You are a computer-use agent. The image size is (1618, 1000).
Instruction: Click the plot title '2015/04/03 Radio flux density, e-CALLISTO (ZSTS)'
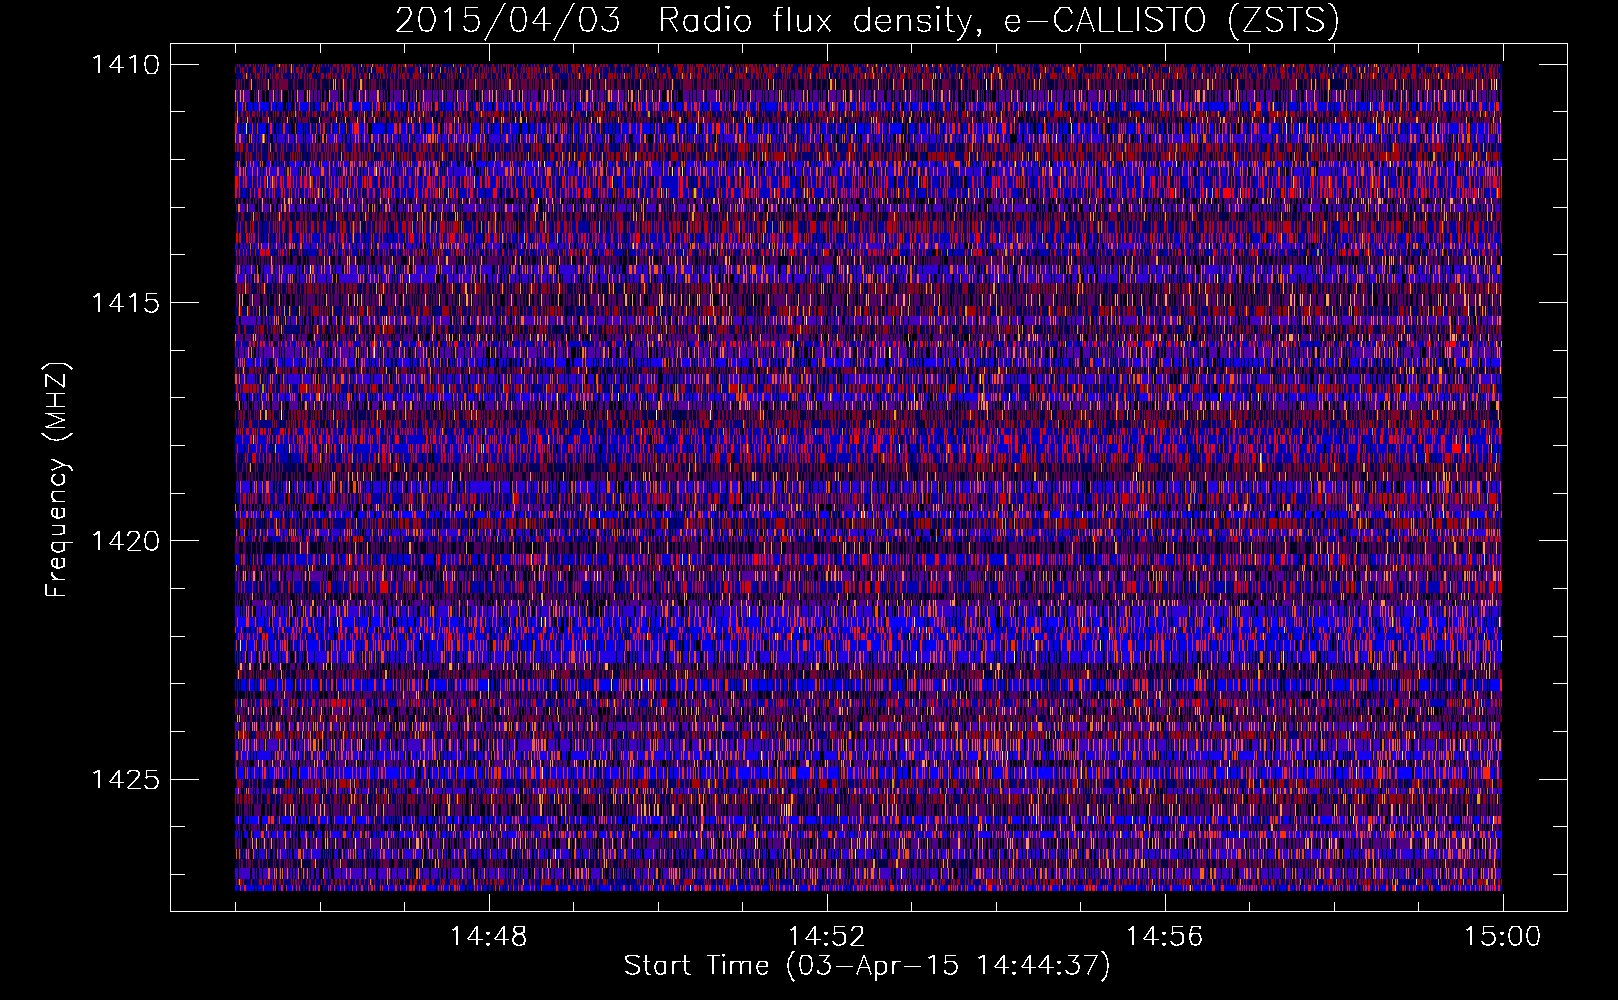[x=867, y=21]
